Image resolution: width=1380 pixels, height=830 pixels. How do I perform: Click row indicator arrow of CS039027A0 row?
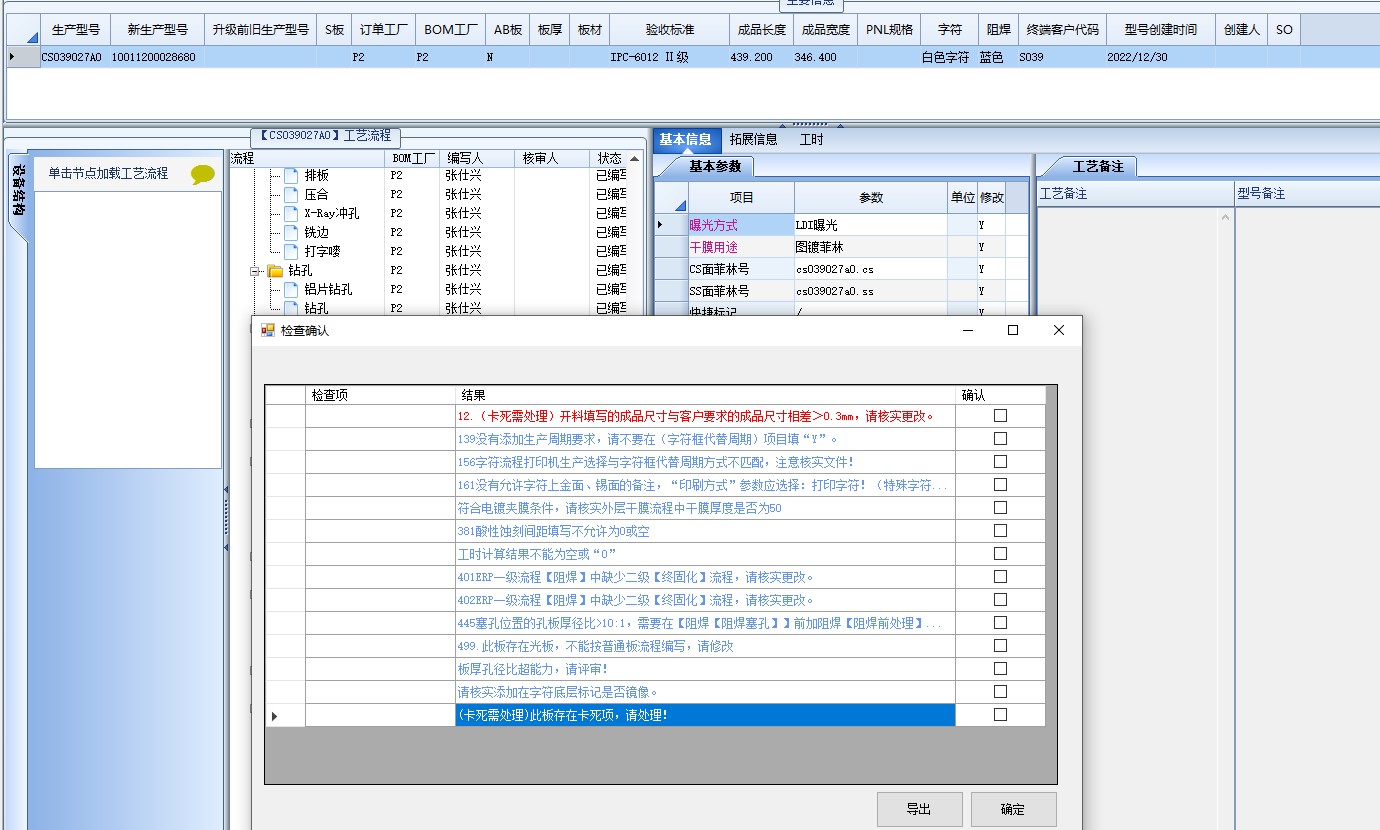point(14,57)
